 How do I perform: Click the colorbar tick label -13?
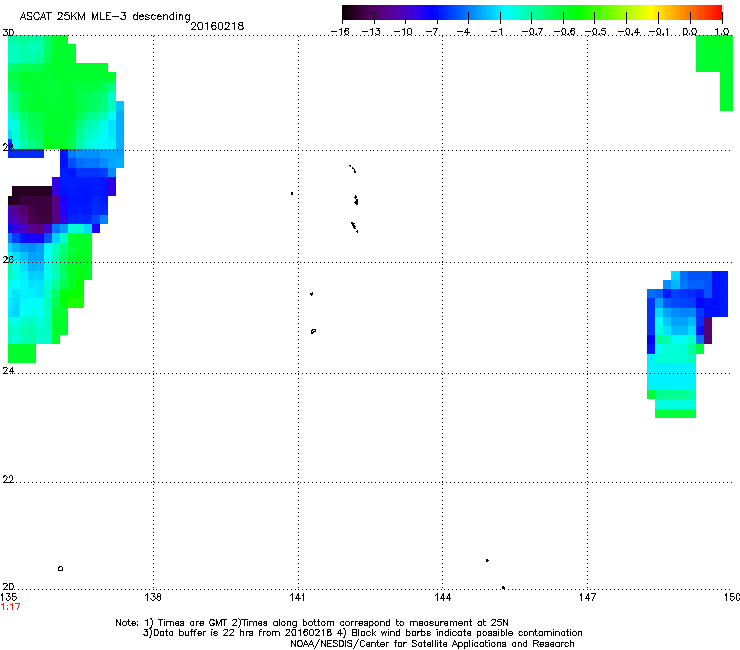pyautogui.click(x=371, y=32)
